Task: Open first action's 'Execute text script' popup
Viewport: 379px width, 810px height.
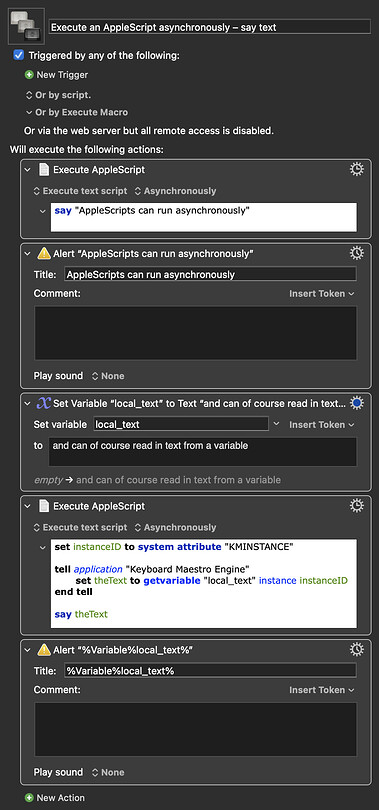Action: [x=80, y=191]
